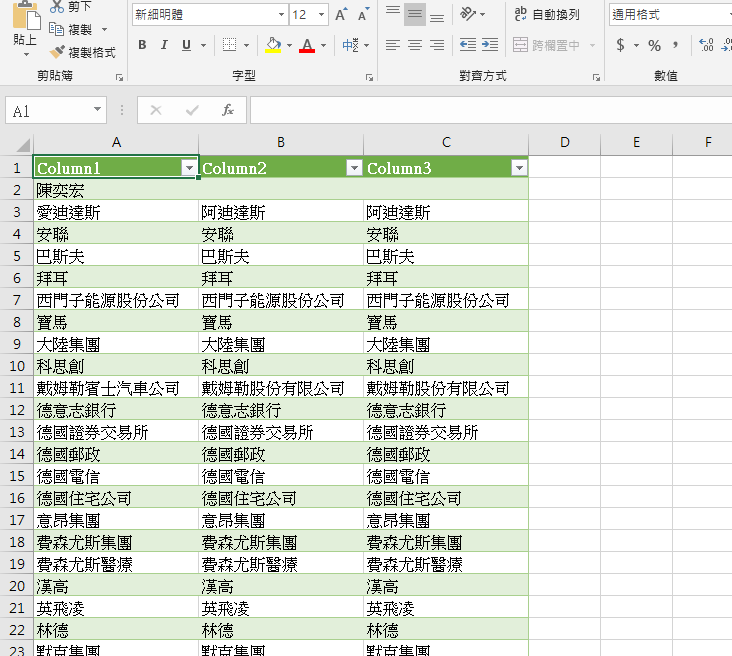732x656 pixels.
Task: Select cell A3 愛迪達斯
Action: point(116,212)
